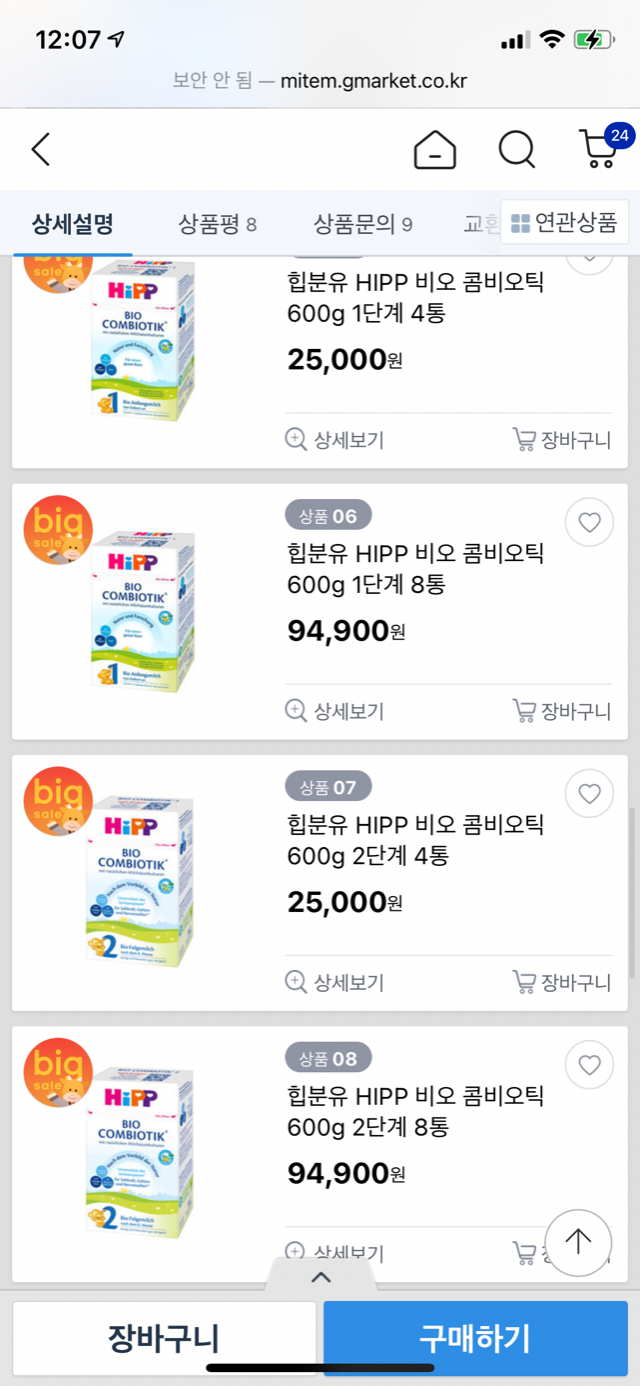
Task: Tap the back arrow icon
Action: point(41,150)
